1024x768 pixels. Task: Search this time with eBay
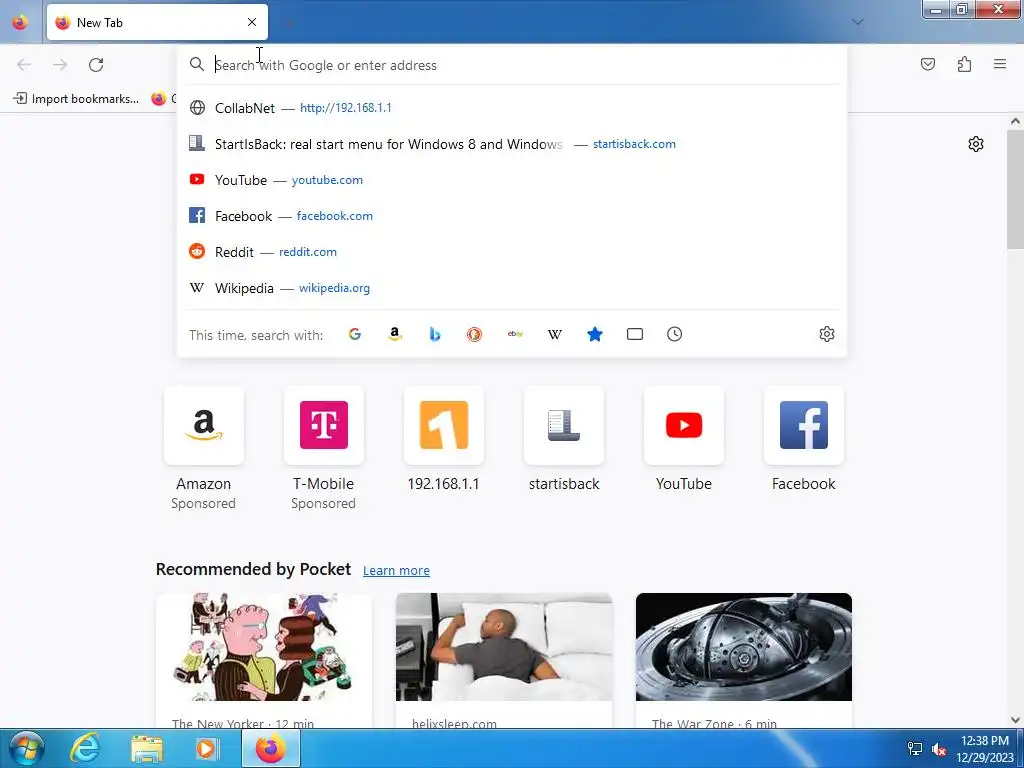click(515, 334)
